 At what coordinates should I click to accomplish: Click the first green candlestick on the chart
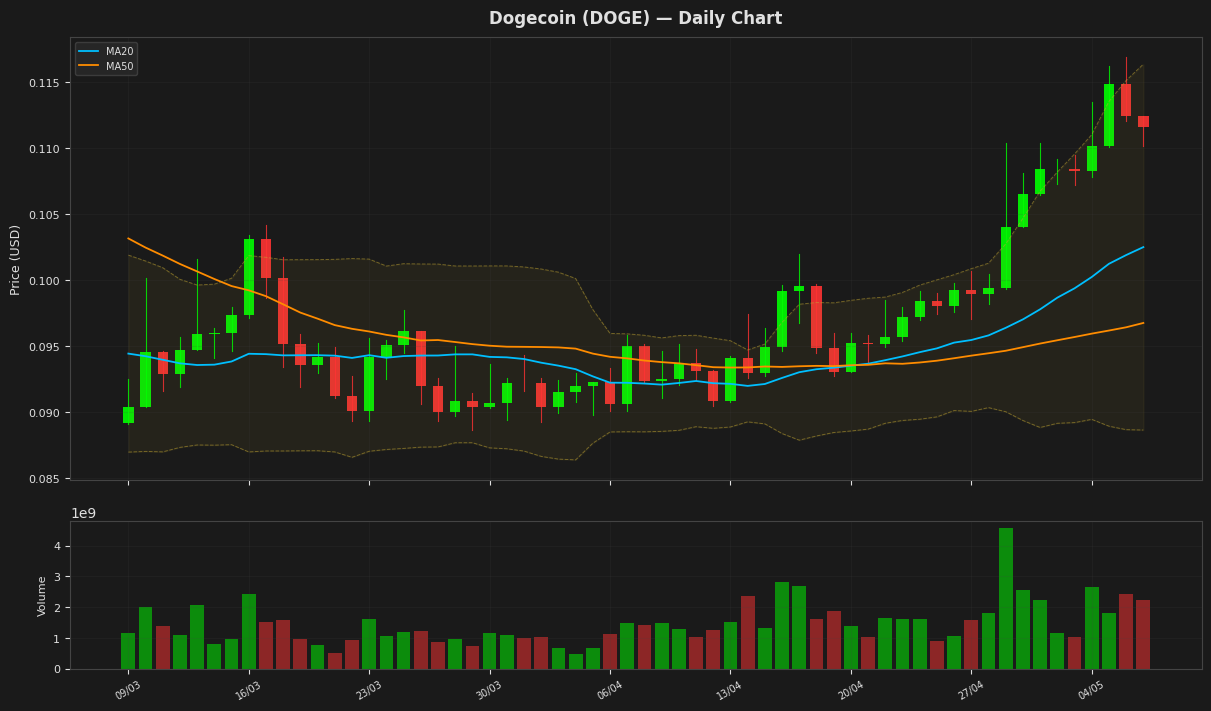pyautogui.click(x=128, y=415)
